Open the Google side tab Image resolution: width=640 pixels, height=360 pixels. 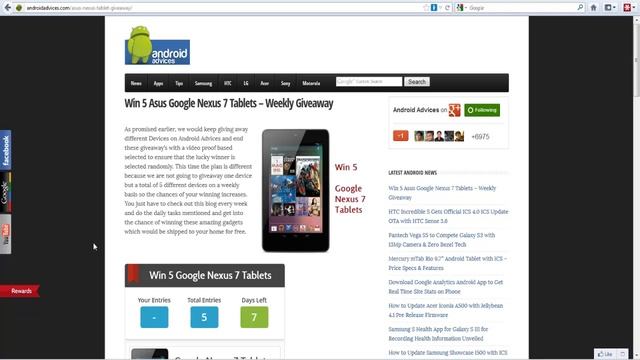6,192
